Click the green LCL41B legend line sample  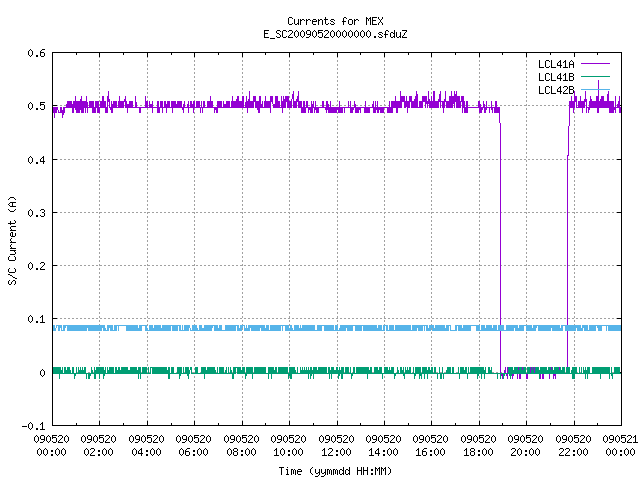point(595,76)
